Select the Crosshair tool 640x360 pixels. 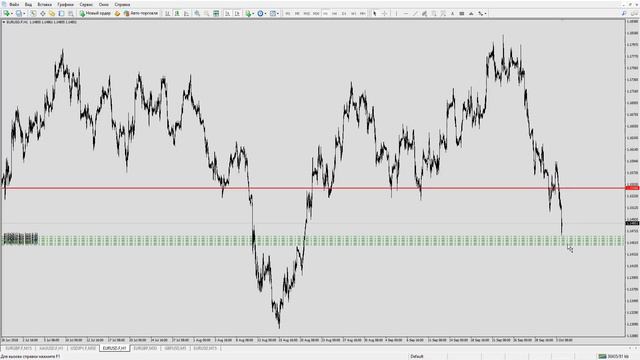pyautogui.click(x=384, y=13)
